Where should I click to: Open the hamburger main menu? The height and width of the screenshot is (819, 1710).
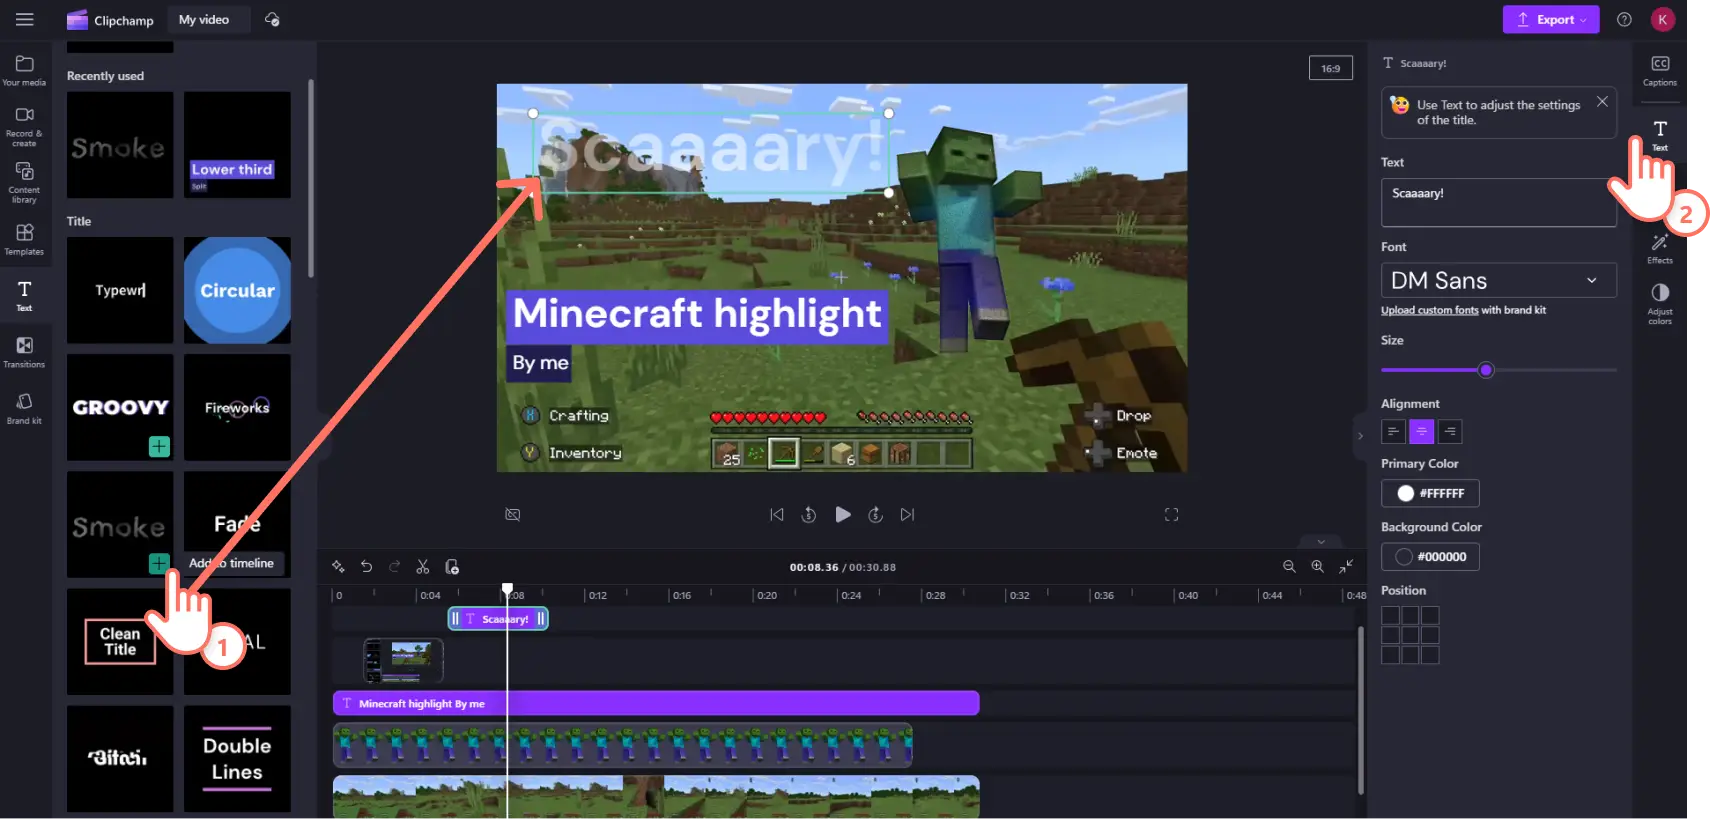[x=25, y=19]
